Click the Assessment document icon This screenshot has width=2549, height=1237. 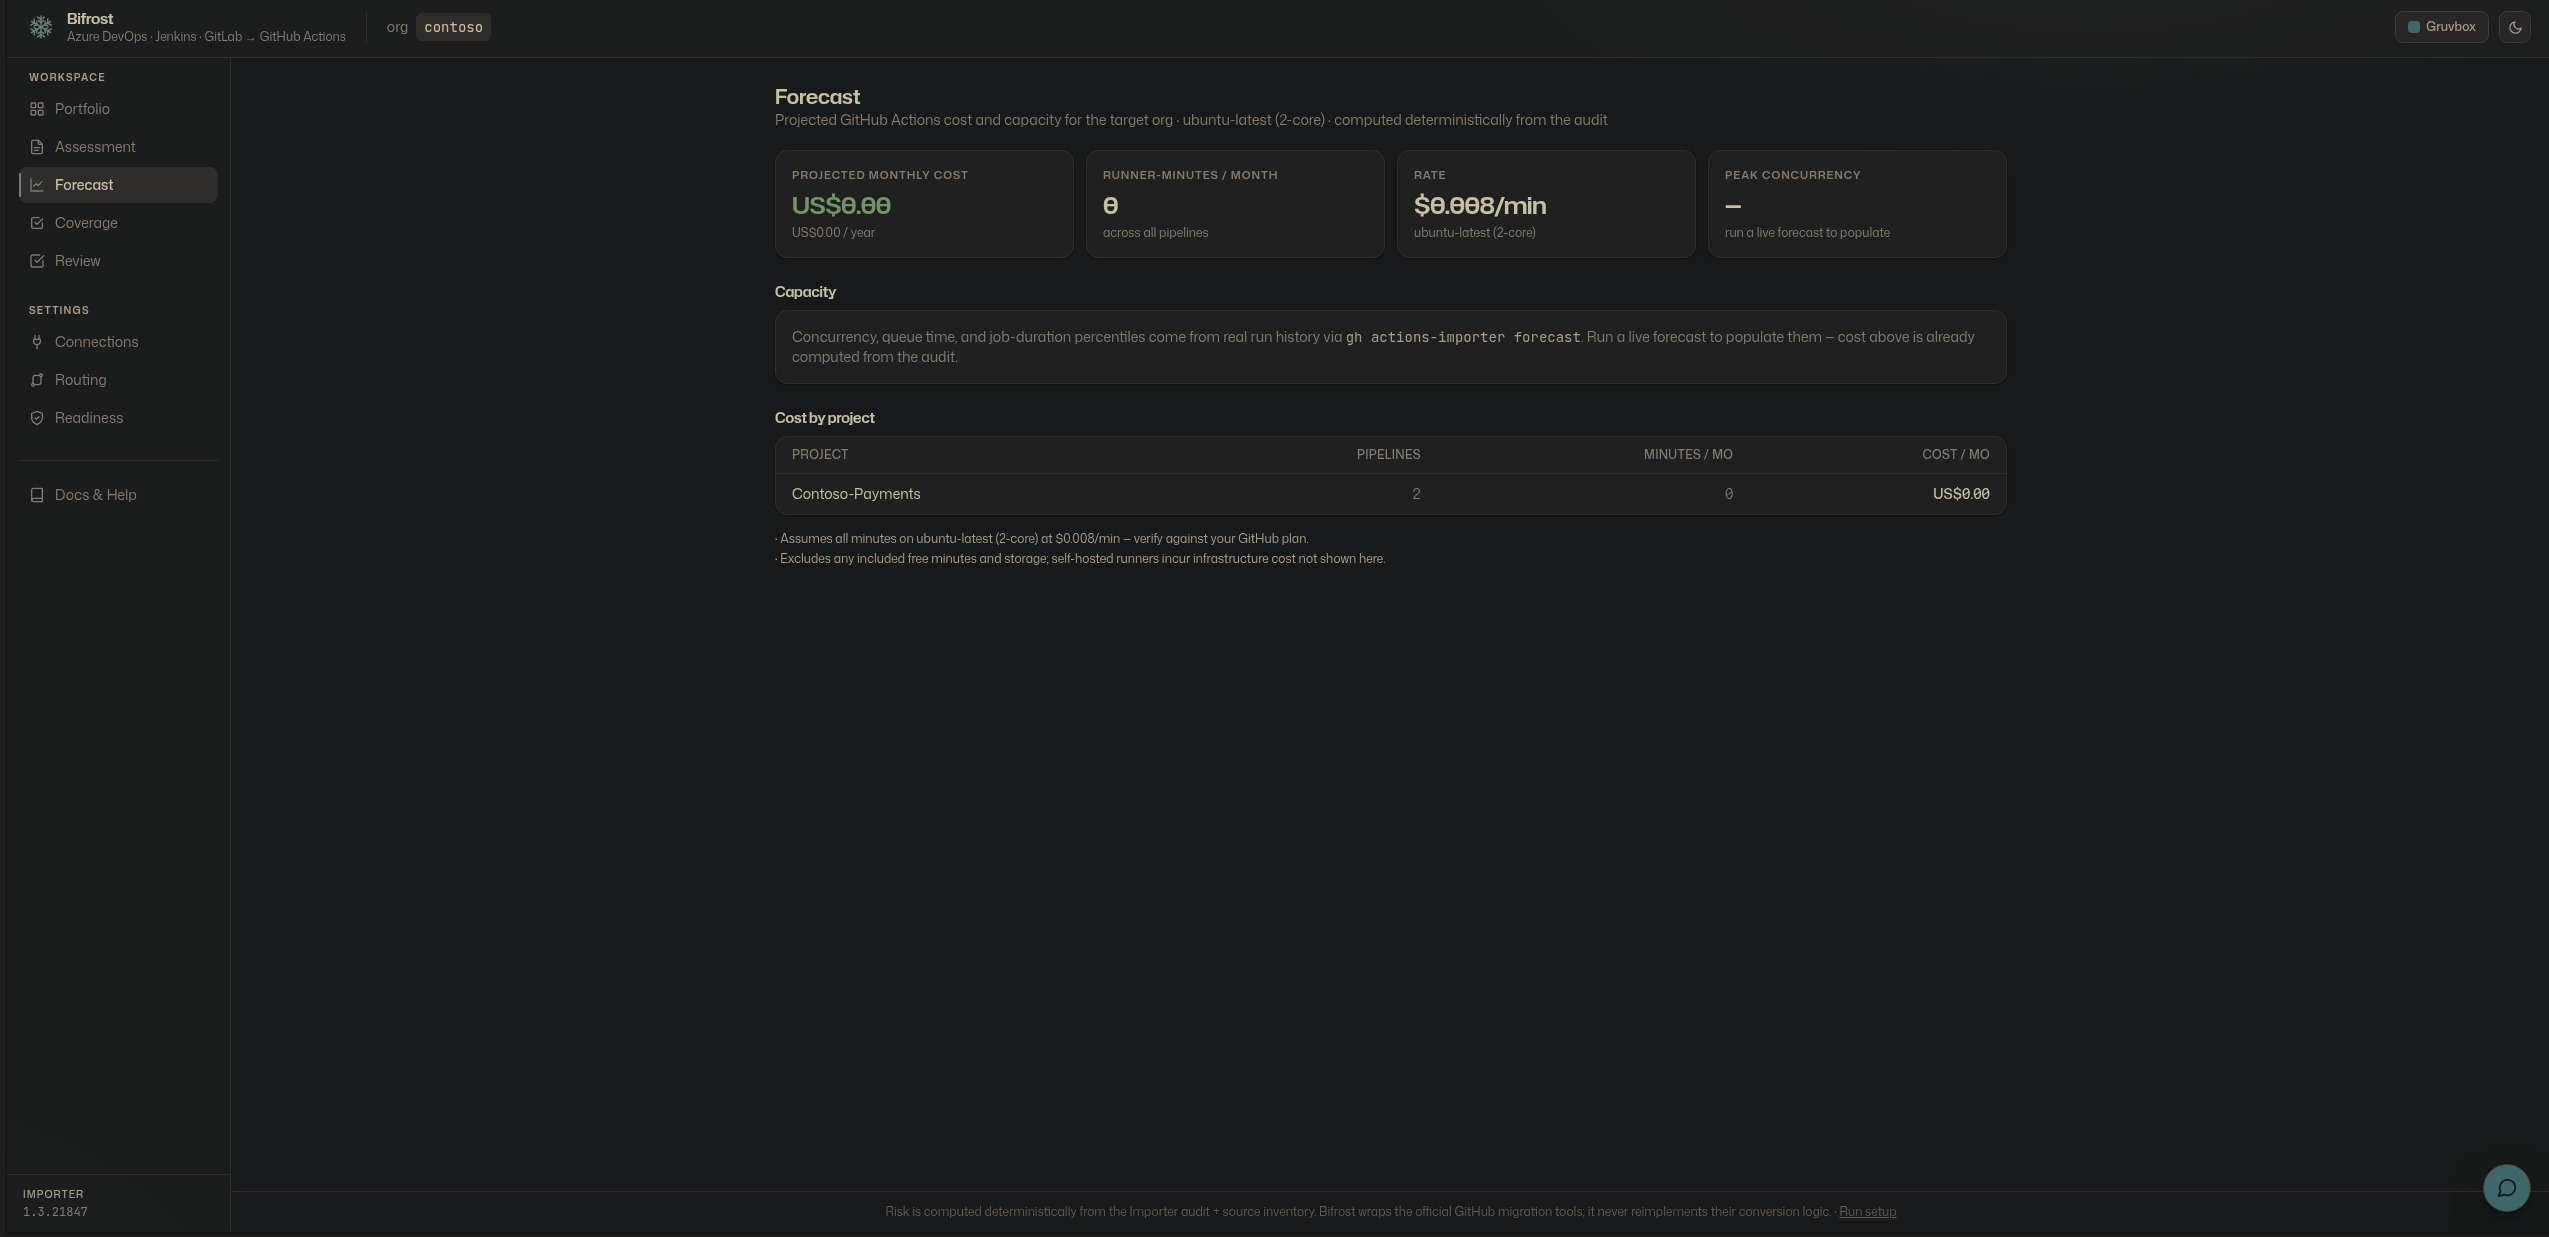click(x=37, y=147)
